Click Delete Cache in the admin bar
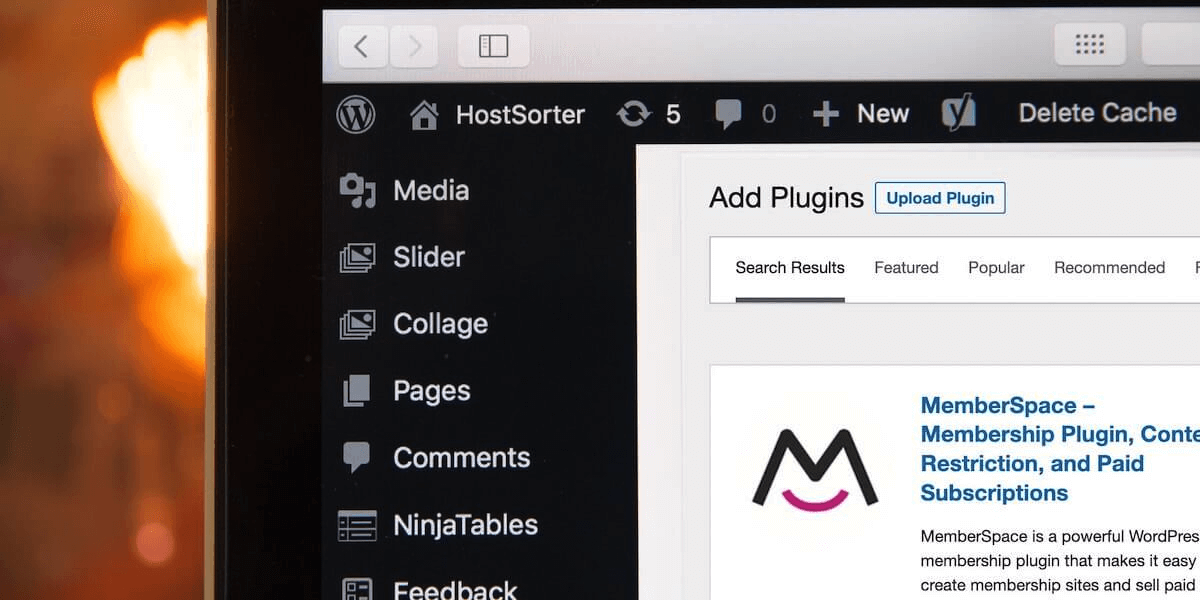 [1097, 113]
